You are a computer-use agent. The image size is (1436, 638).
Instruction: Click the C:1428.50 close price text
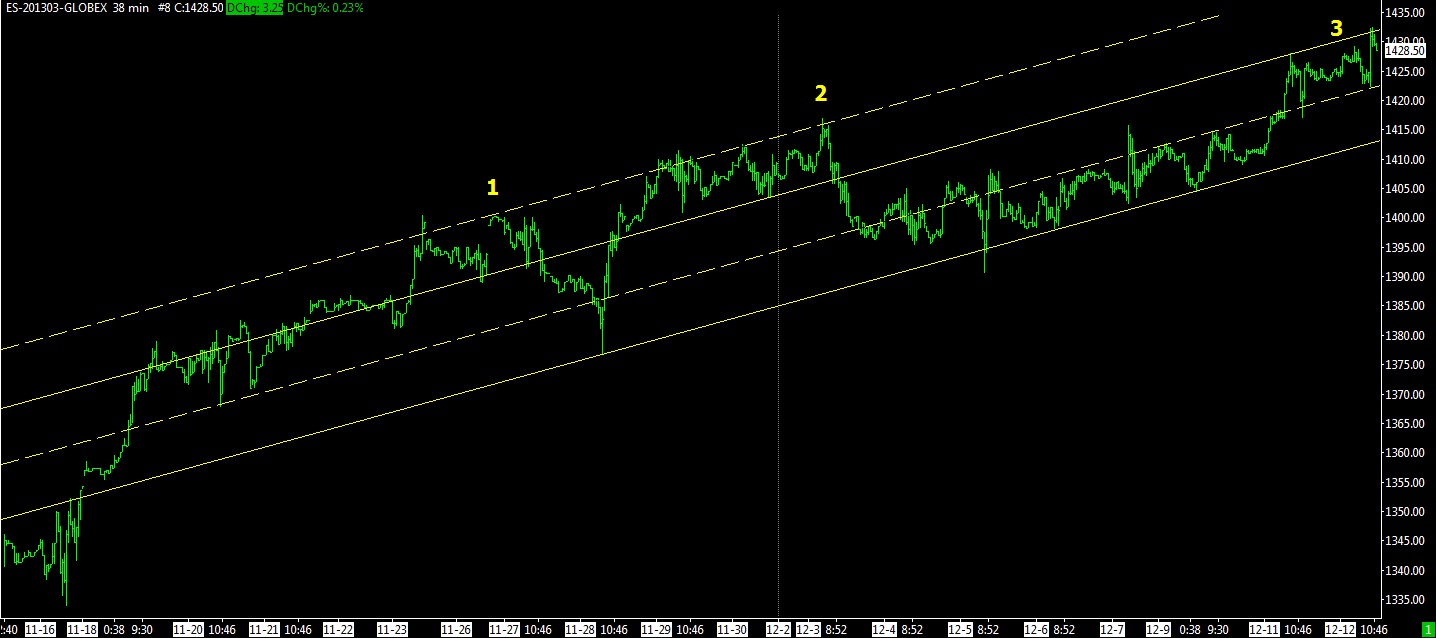coord(199,8)
